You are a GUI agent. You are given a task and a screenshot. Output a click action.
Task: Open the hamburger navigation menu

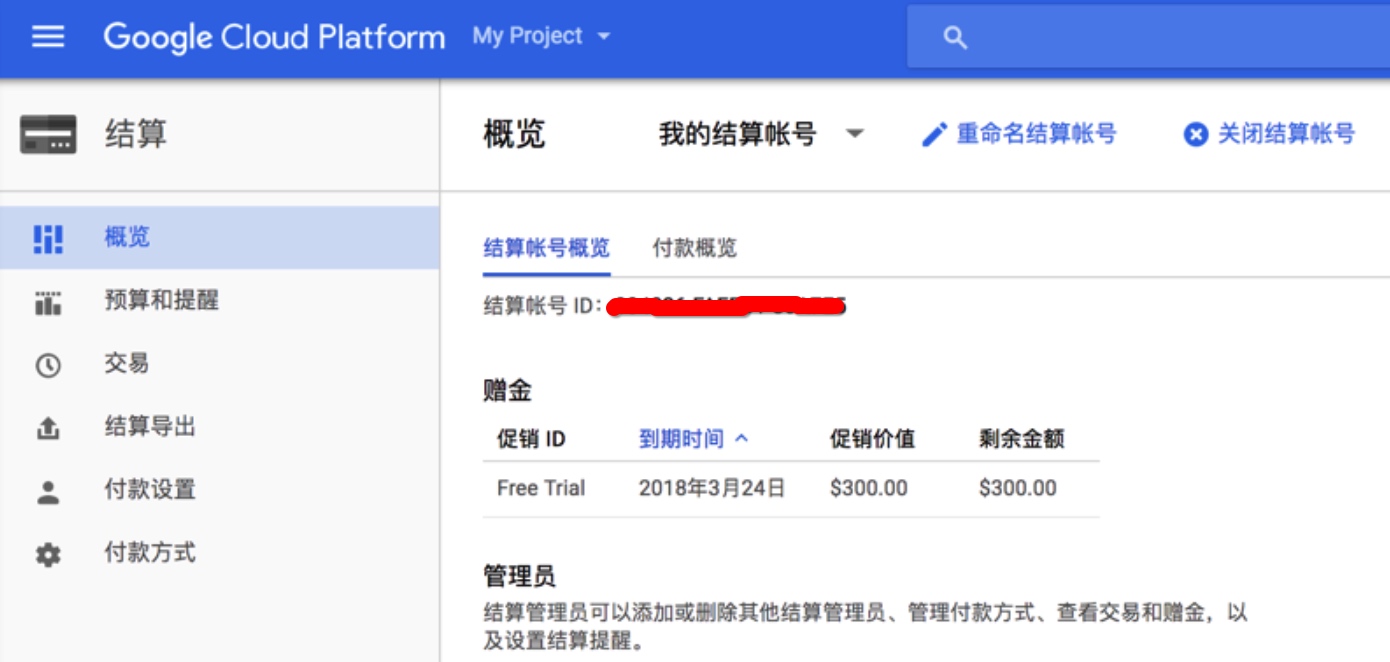coord(48,37)
